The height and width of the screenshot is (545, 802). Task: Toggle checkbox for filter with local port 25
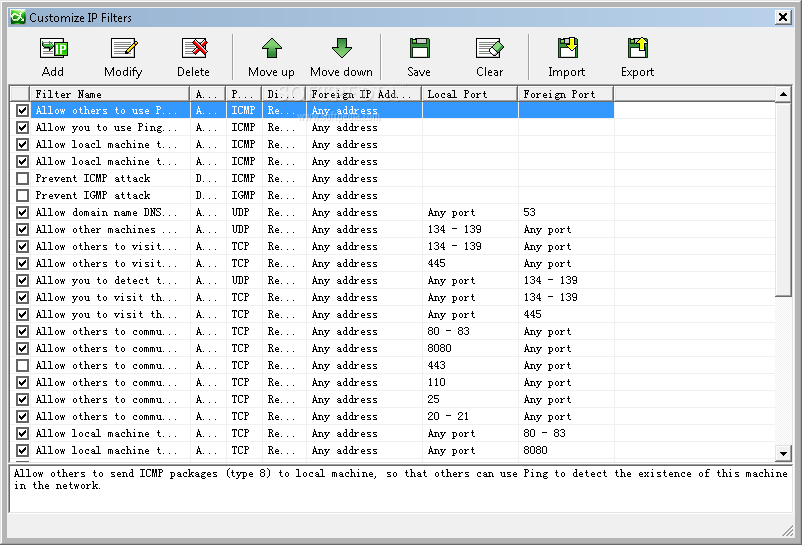coord(22,399)
